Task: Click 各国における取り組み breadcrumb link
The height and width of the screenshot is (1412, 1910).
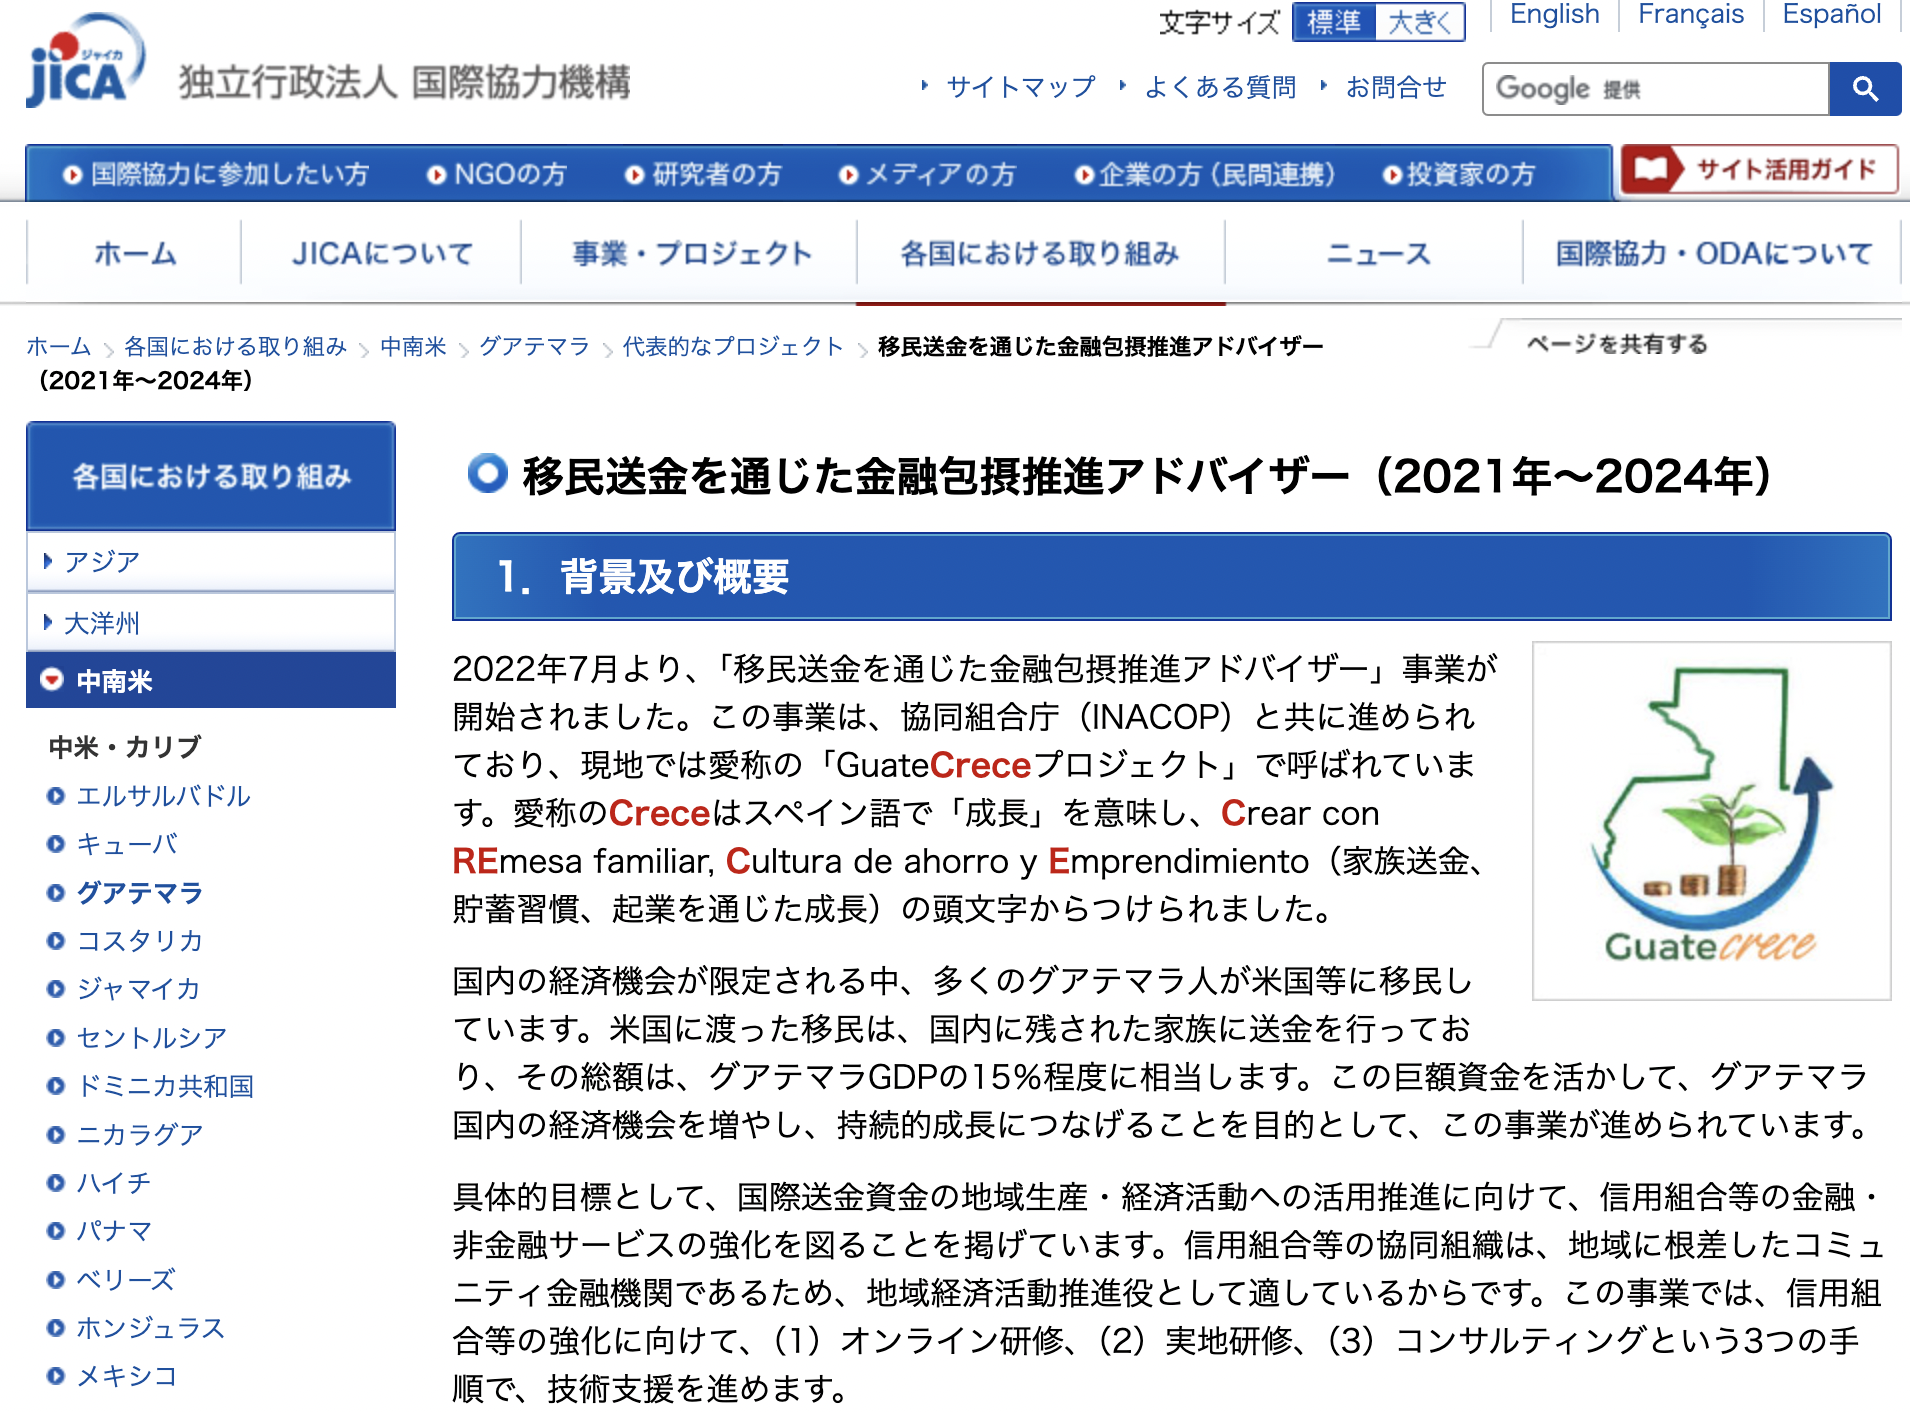Action: [235, 346]
